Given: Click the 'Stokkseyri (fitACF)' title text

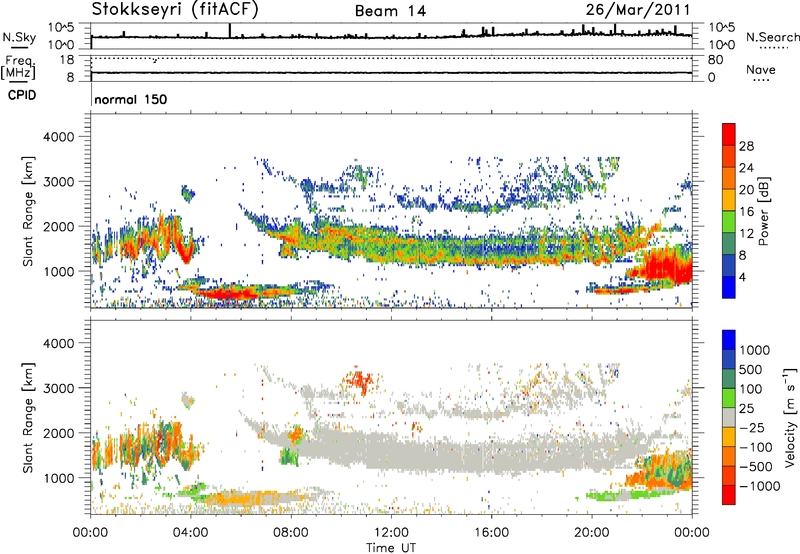Looking at the screenshot, I should click(175, 9).
